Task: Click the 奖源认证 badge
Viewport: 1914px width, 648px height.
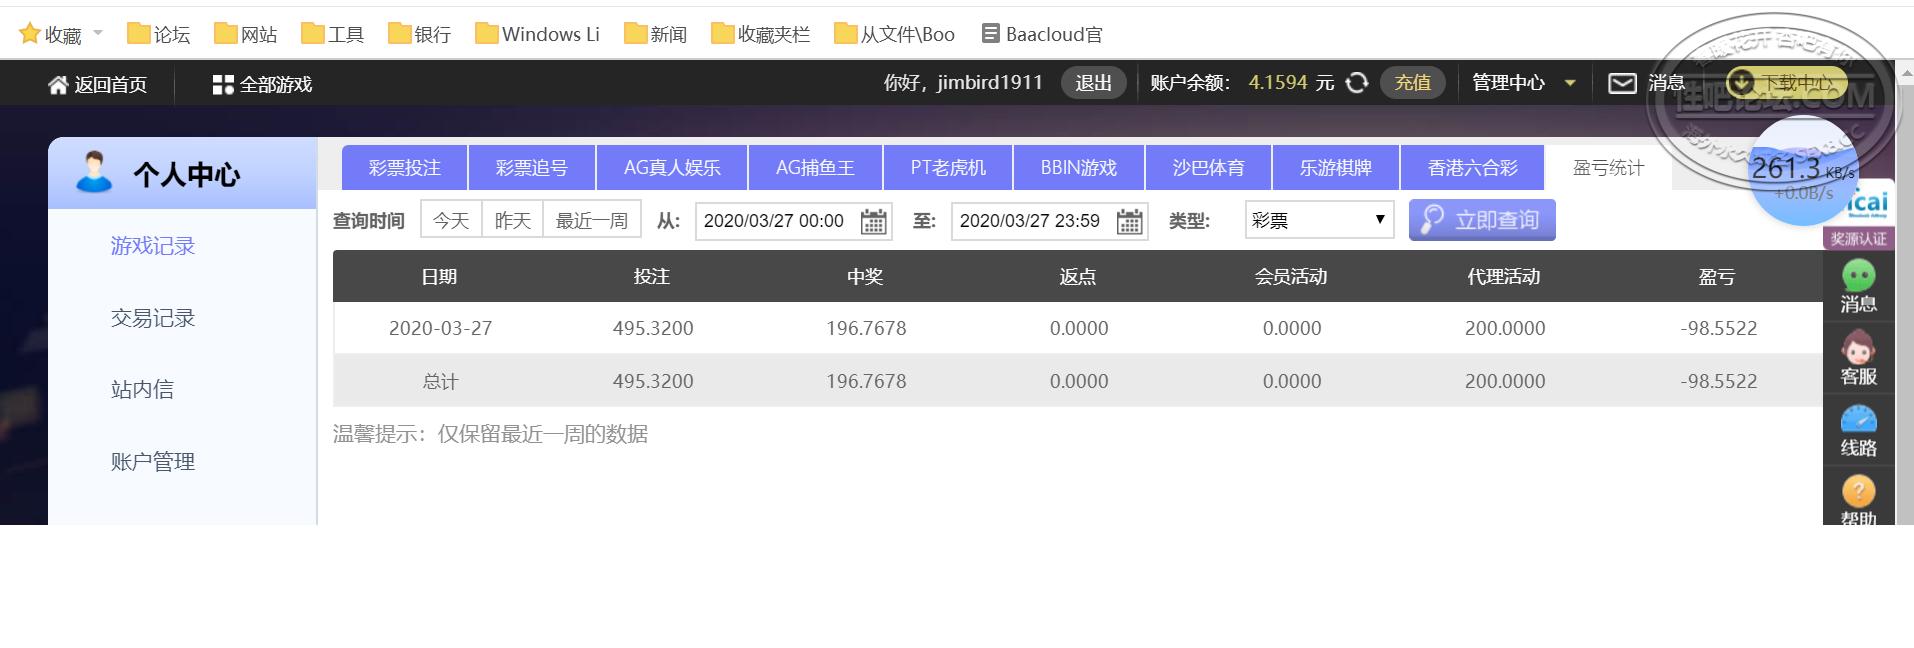Action: 1859,239
